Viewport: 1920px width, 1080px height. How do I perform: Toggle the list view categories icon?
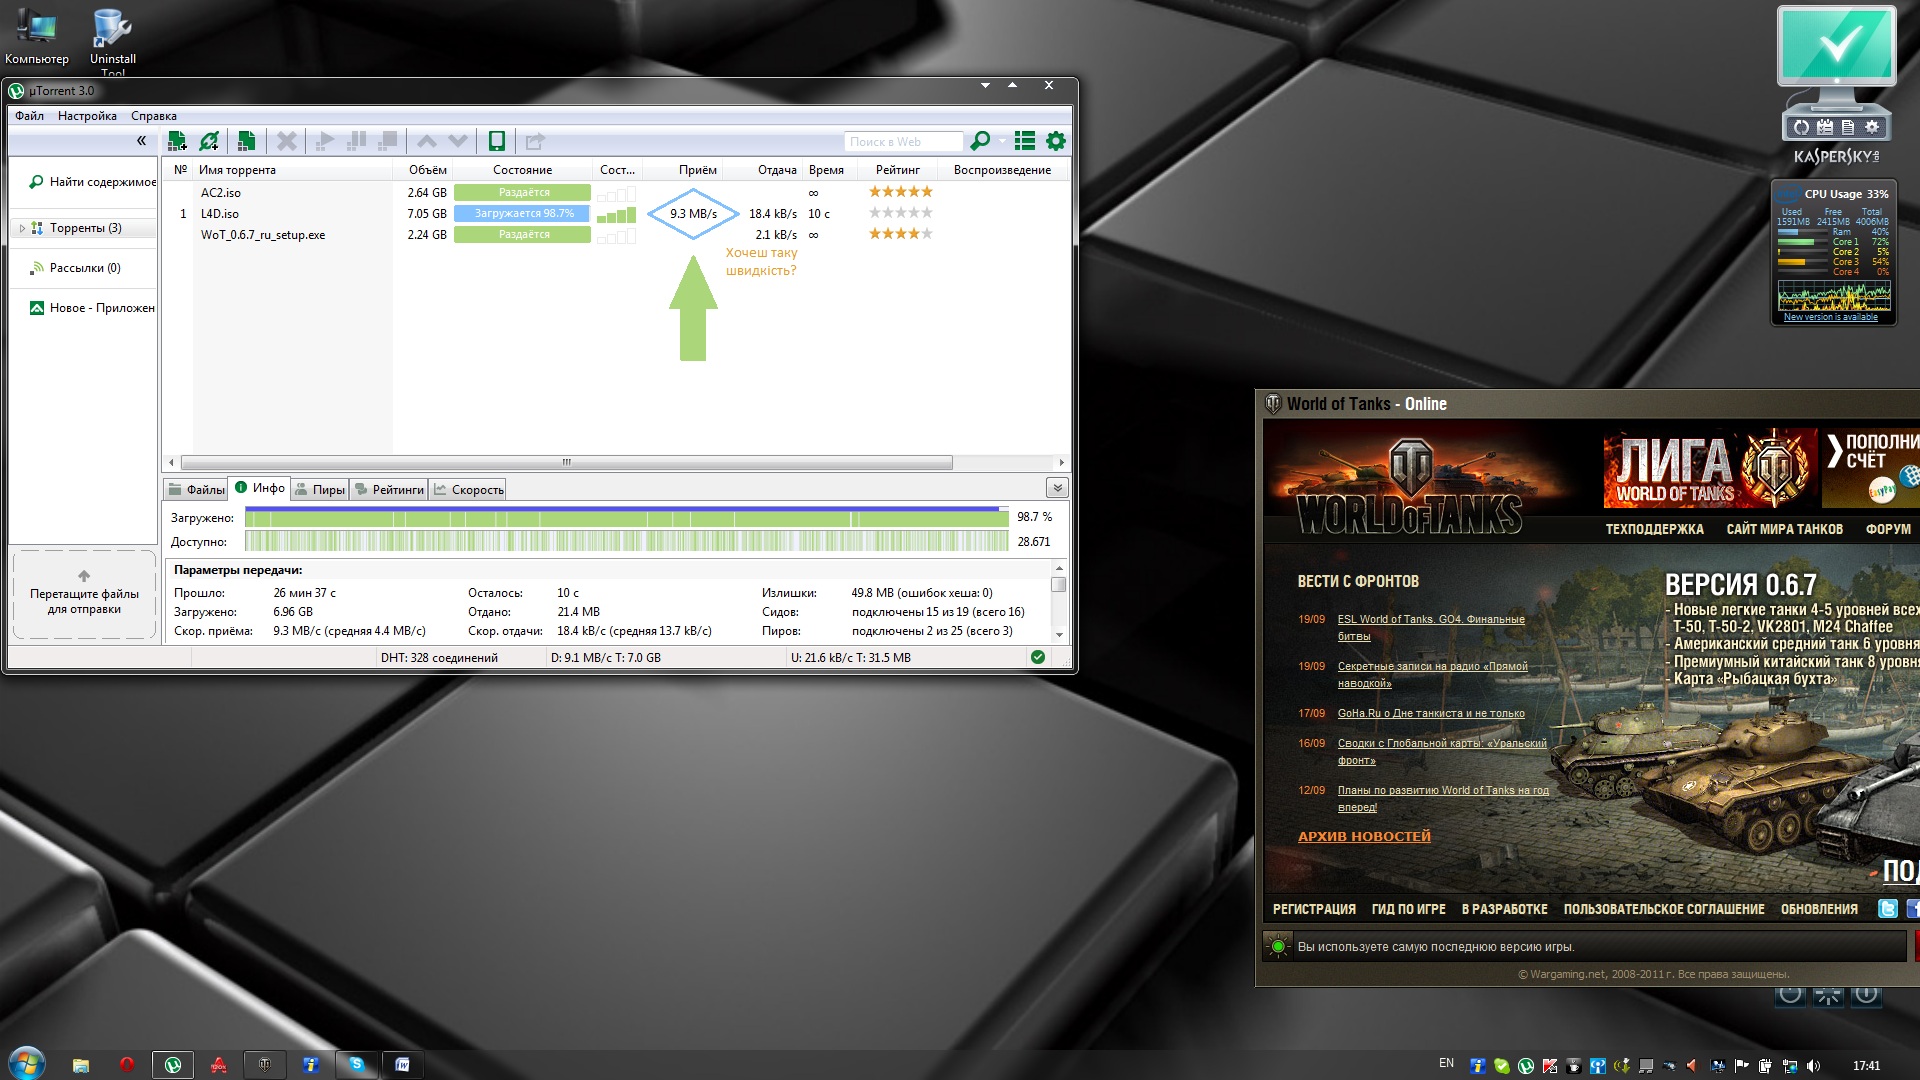tap(1025, 141)
